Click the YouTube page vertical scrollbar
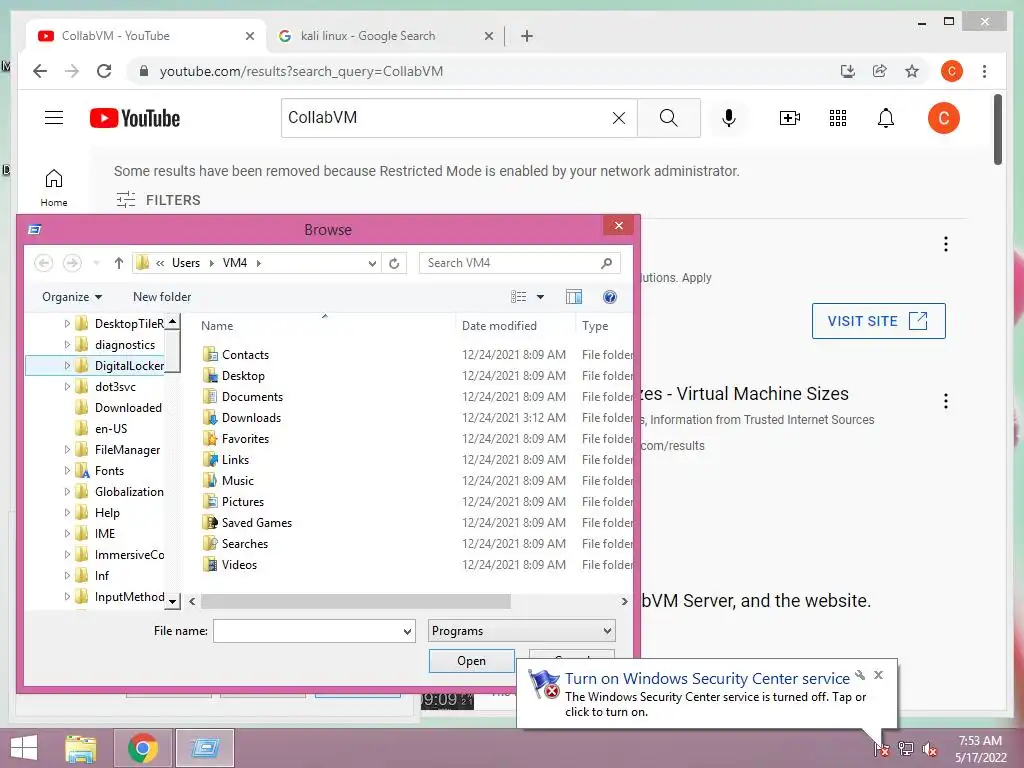The image size is (1024, 768). (997, 129)
